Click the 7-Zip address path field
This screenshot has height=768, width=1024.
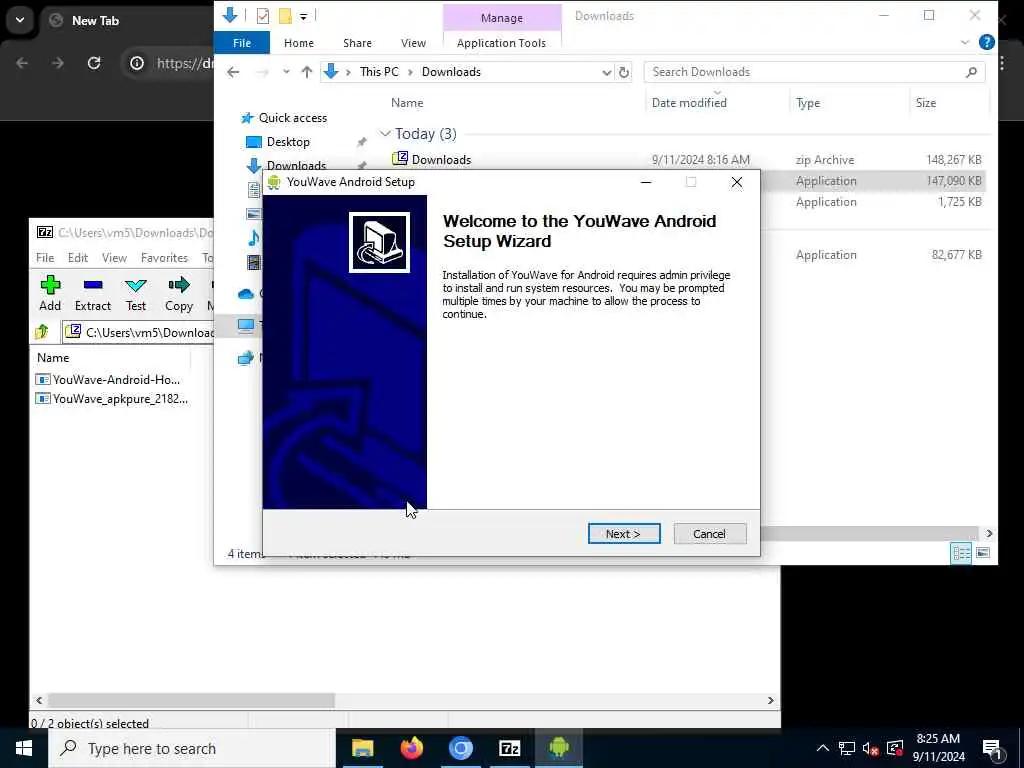(x=138, y=332)
